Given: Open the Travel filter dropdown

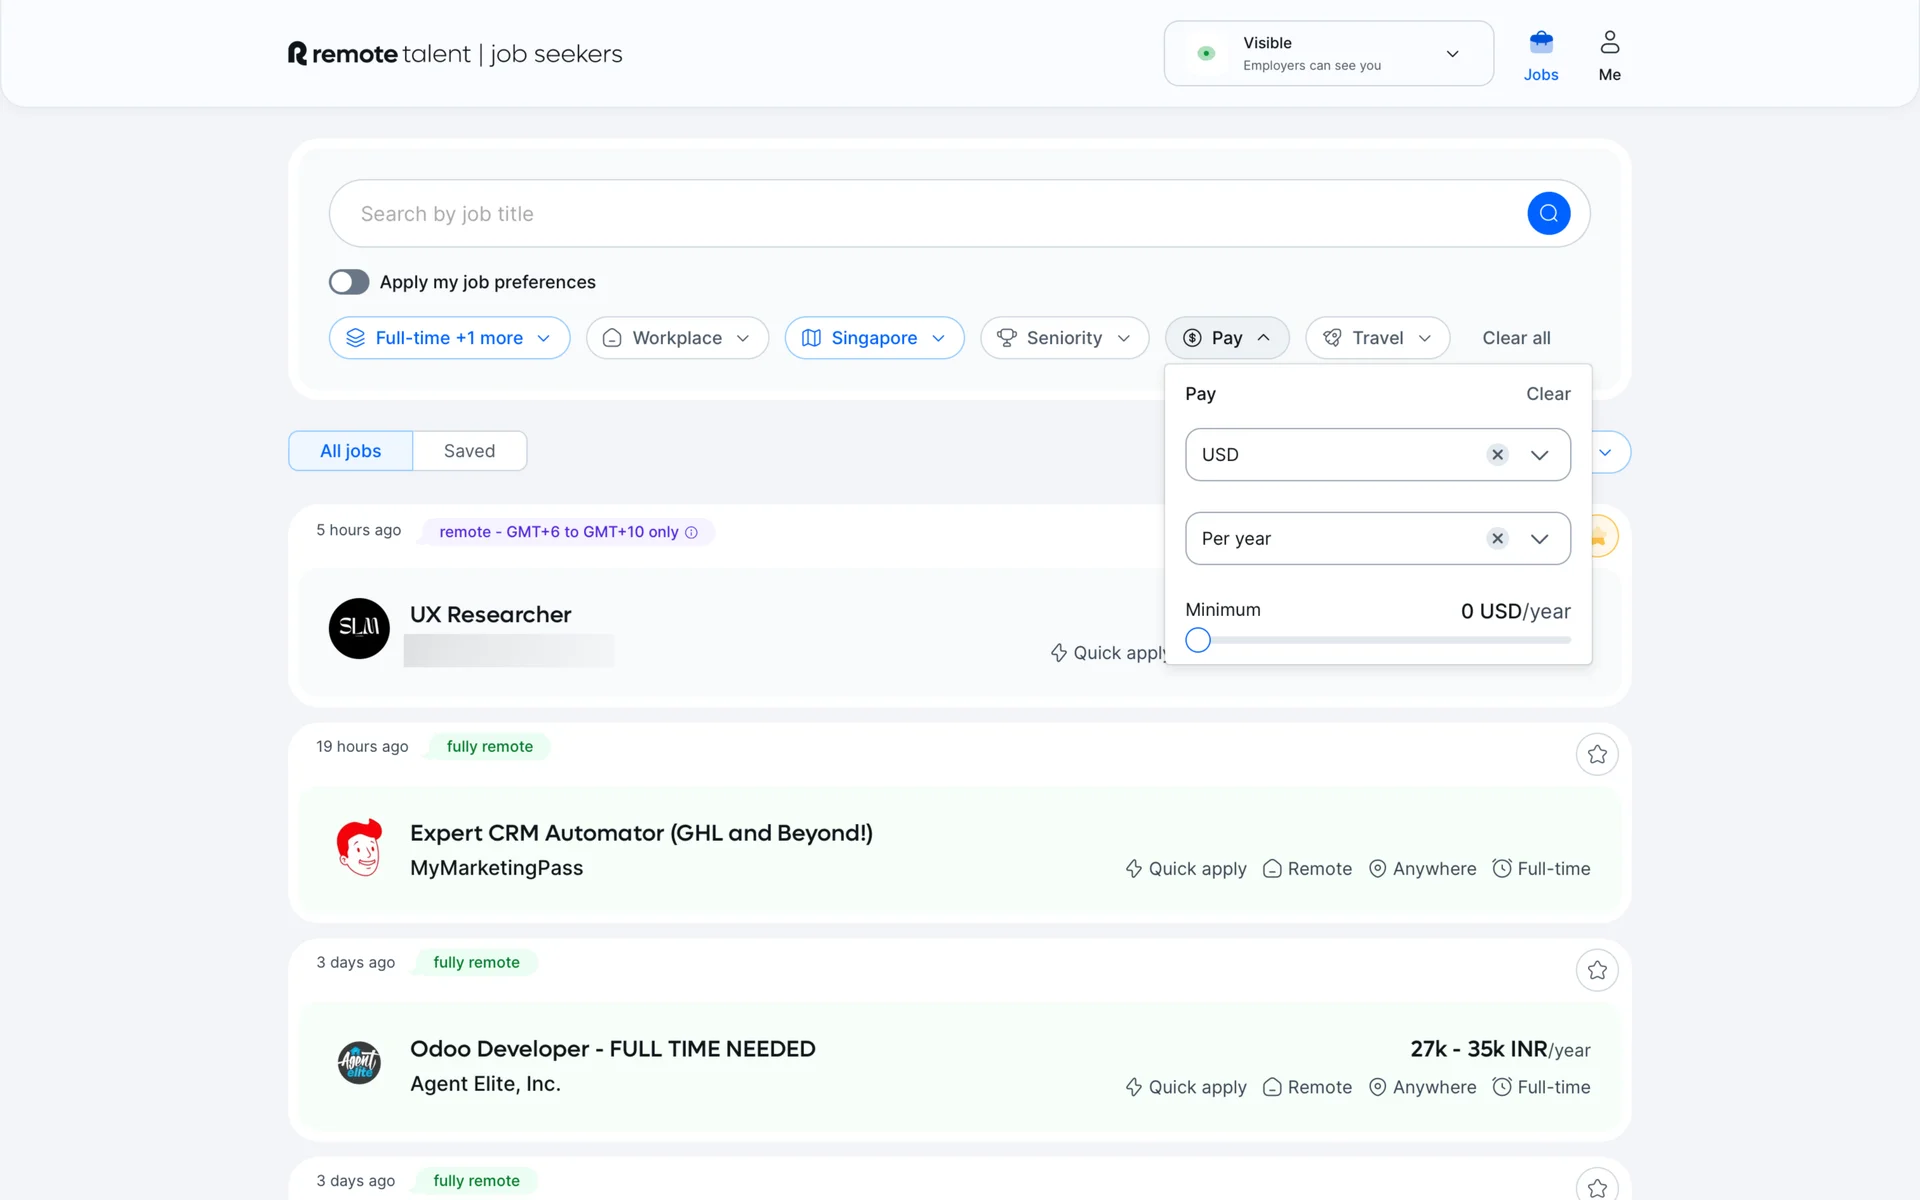Looking at the screenshot, I should point(1377,338).
